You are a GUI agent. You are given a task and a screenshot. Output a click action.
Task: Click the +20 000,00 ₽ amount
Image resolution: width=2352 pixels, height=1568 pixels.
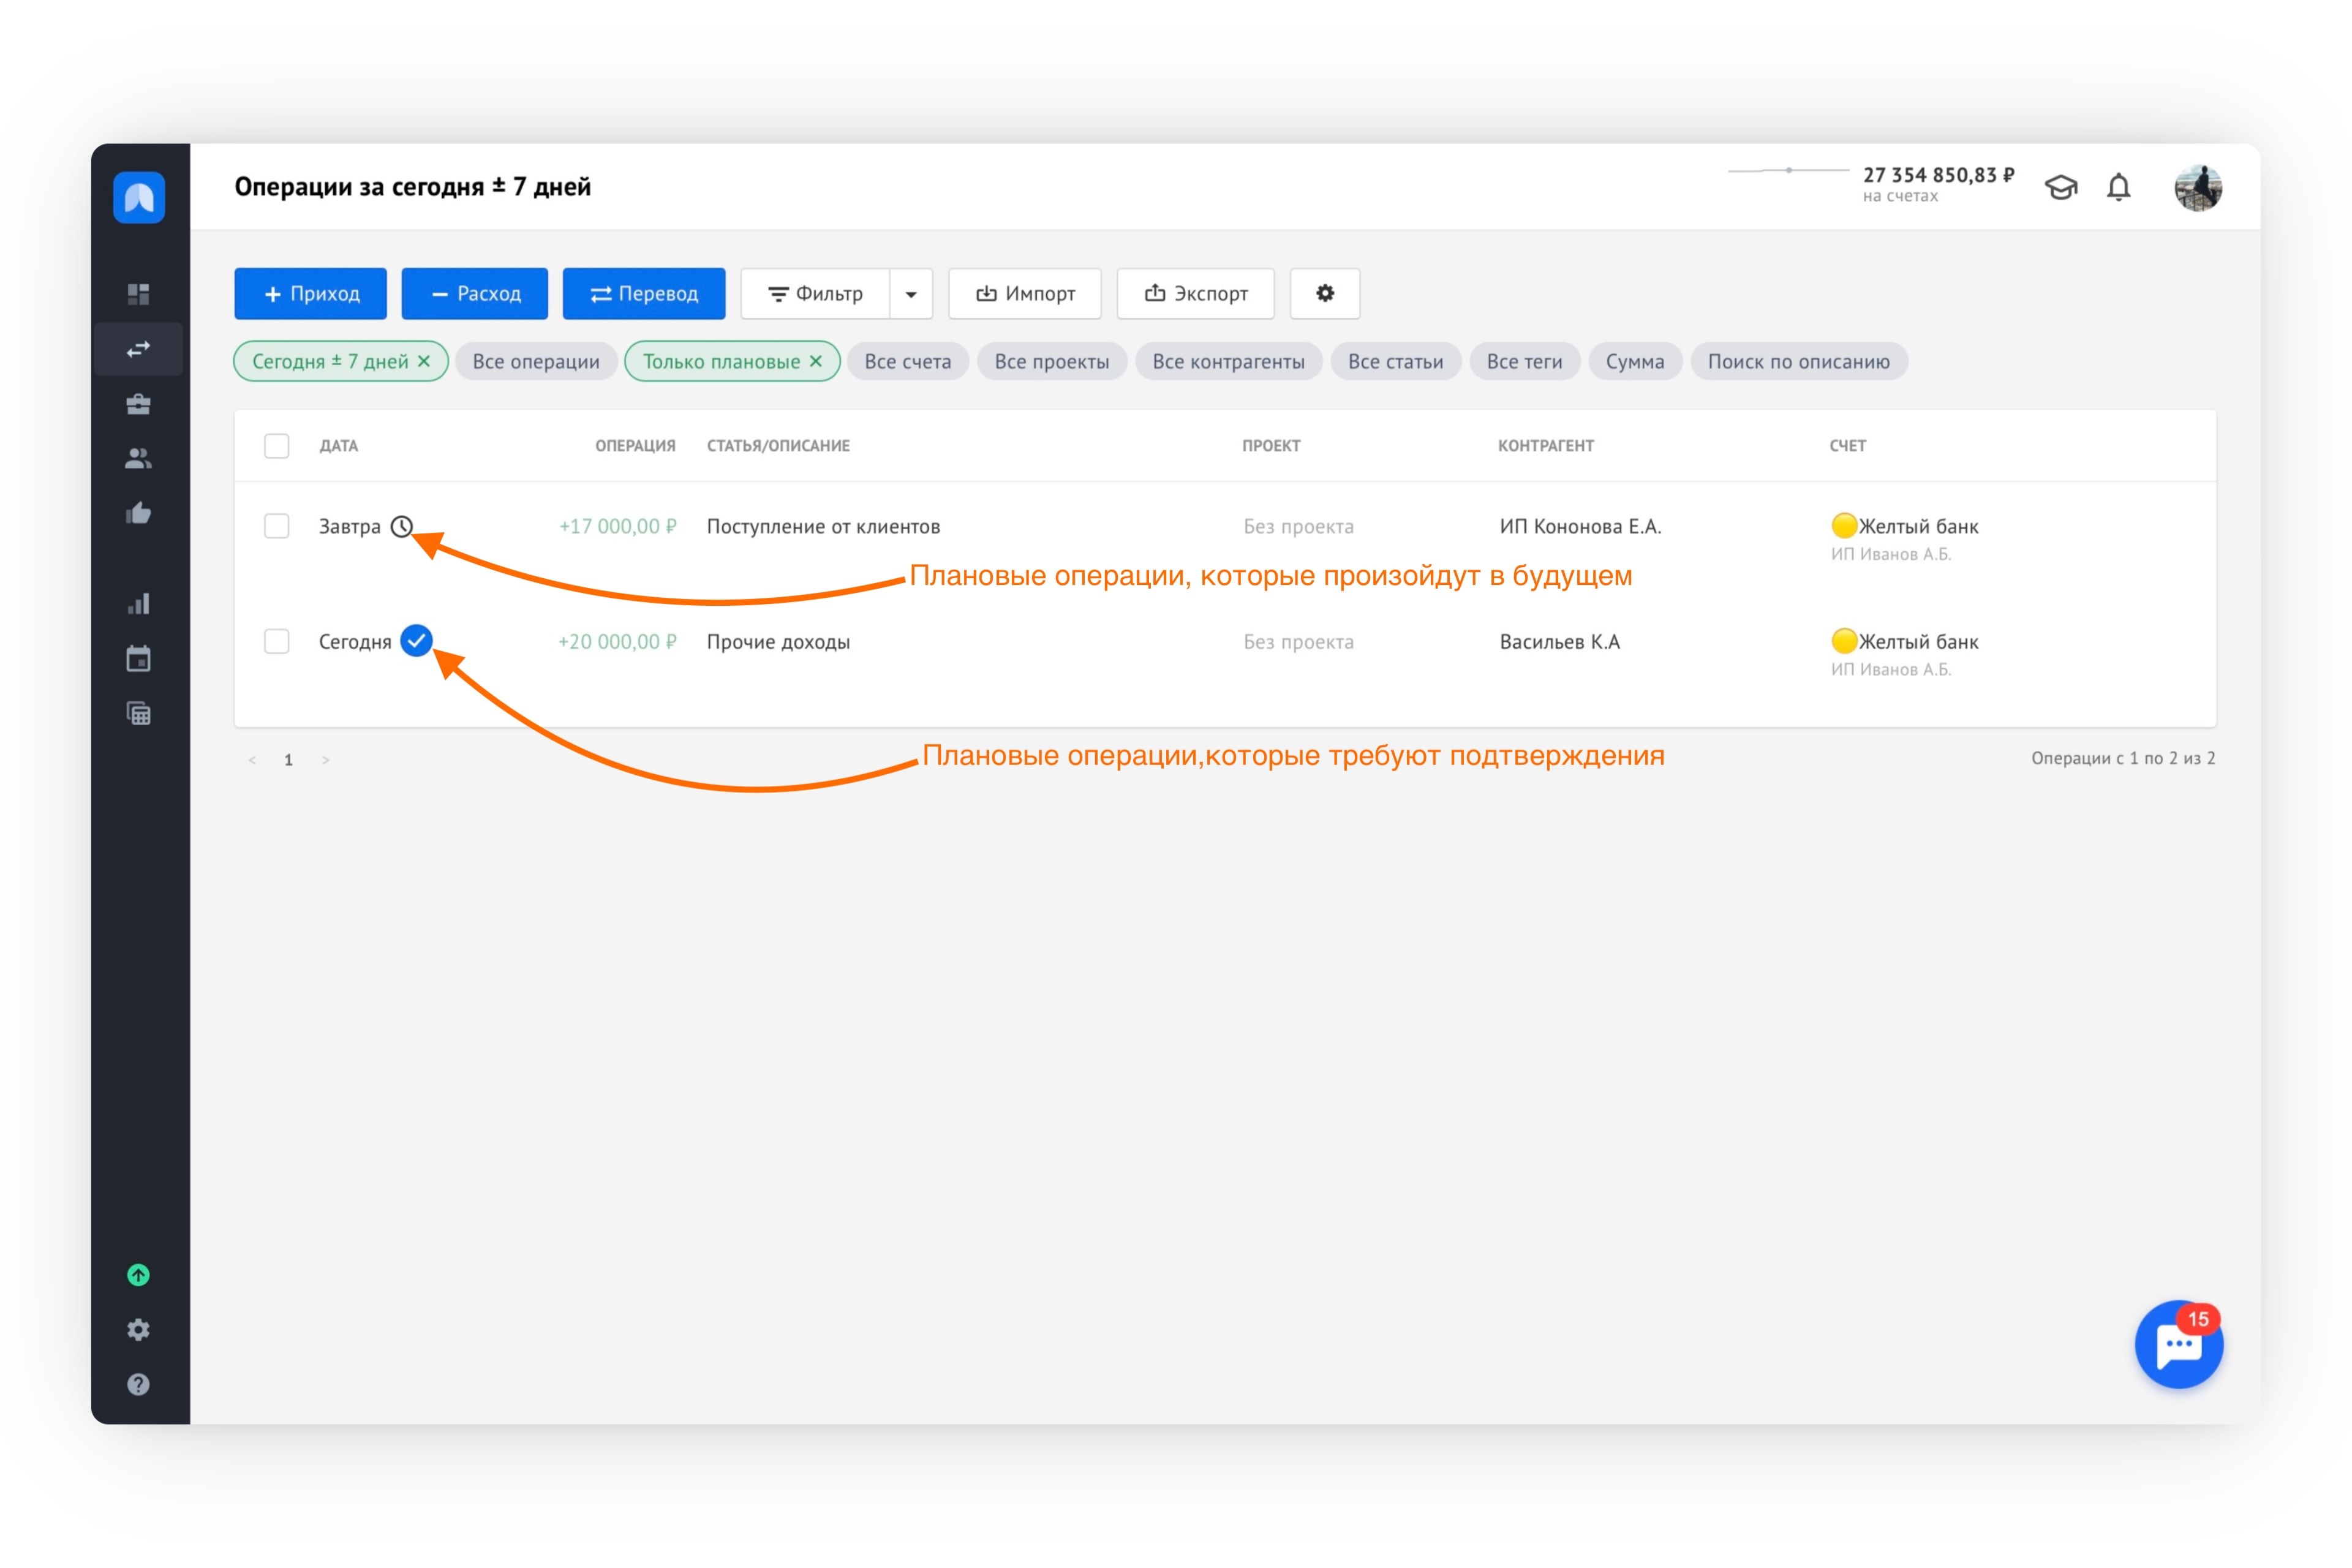pyautogui.click(x=617, y=642)
